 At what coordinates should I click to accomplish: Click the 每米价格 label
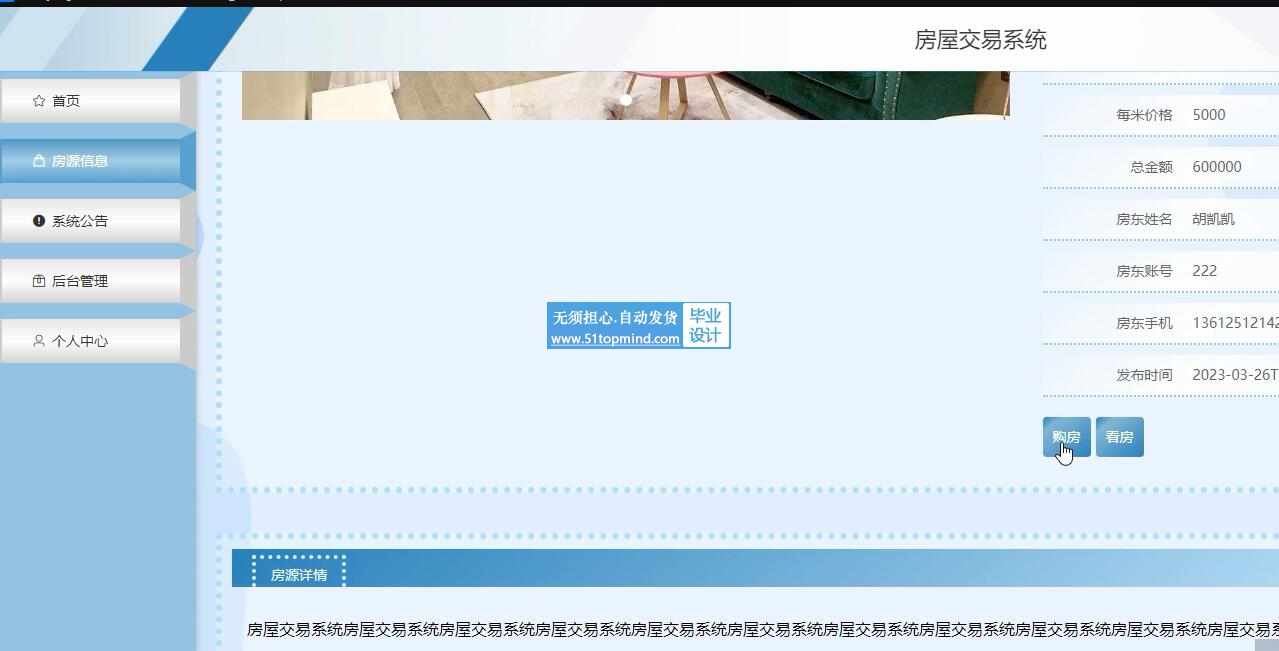(x=1144, y=115)
